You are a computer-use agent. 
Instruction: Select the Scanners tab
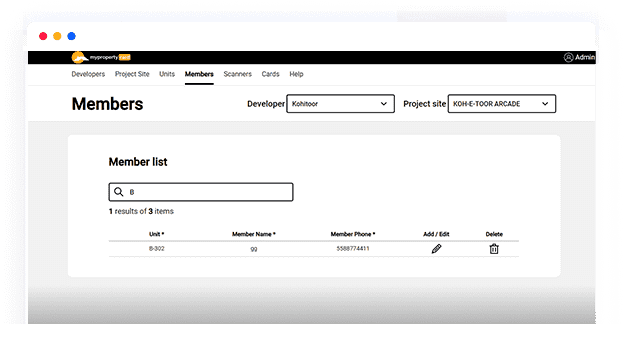(x=238, y=74)
